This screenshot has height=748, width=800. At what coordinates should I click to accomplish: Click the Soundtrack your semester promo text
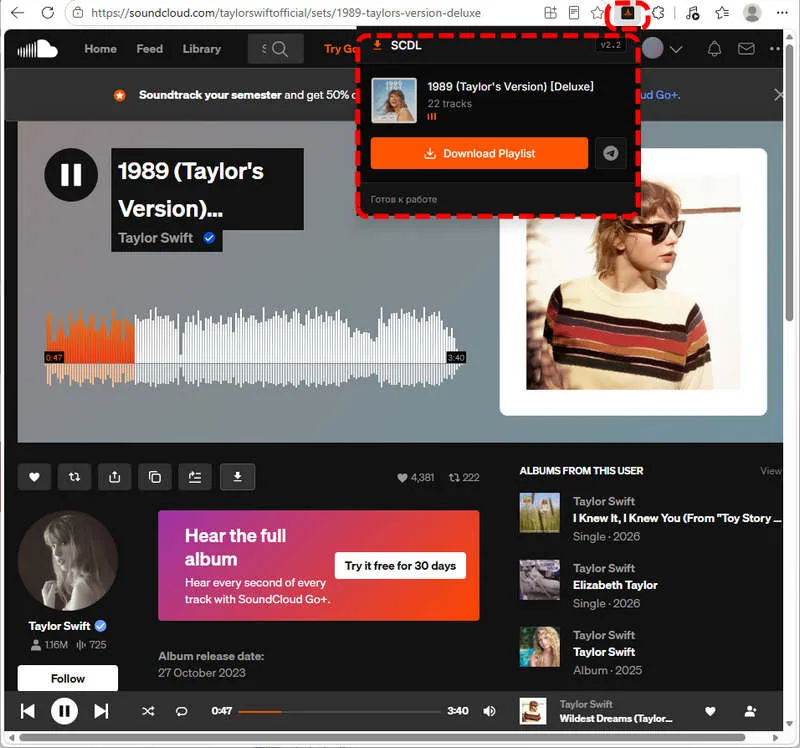click(x=210, y=95)
